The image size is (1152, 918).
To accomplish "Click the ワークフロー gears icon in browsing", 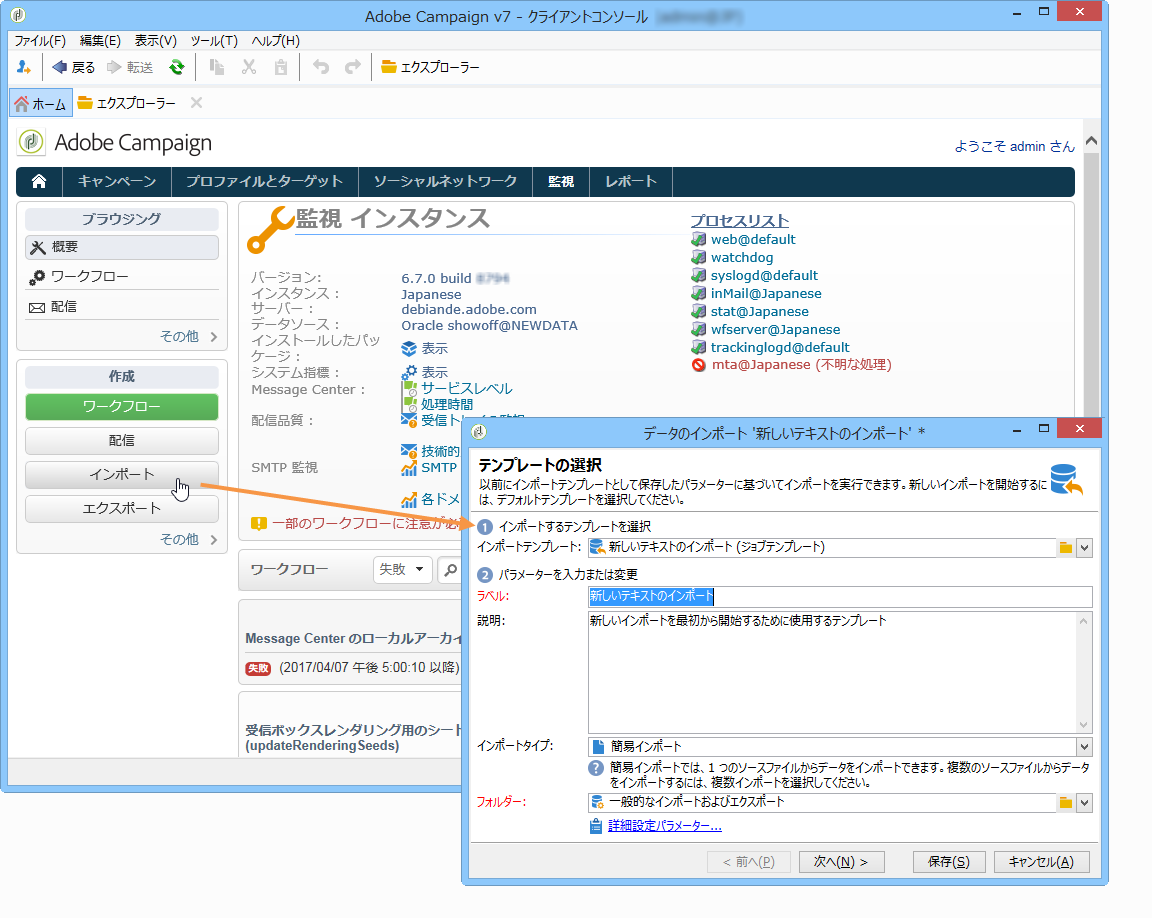I will (x=37, y=278).
